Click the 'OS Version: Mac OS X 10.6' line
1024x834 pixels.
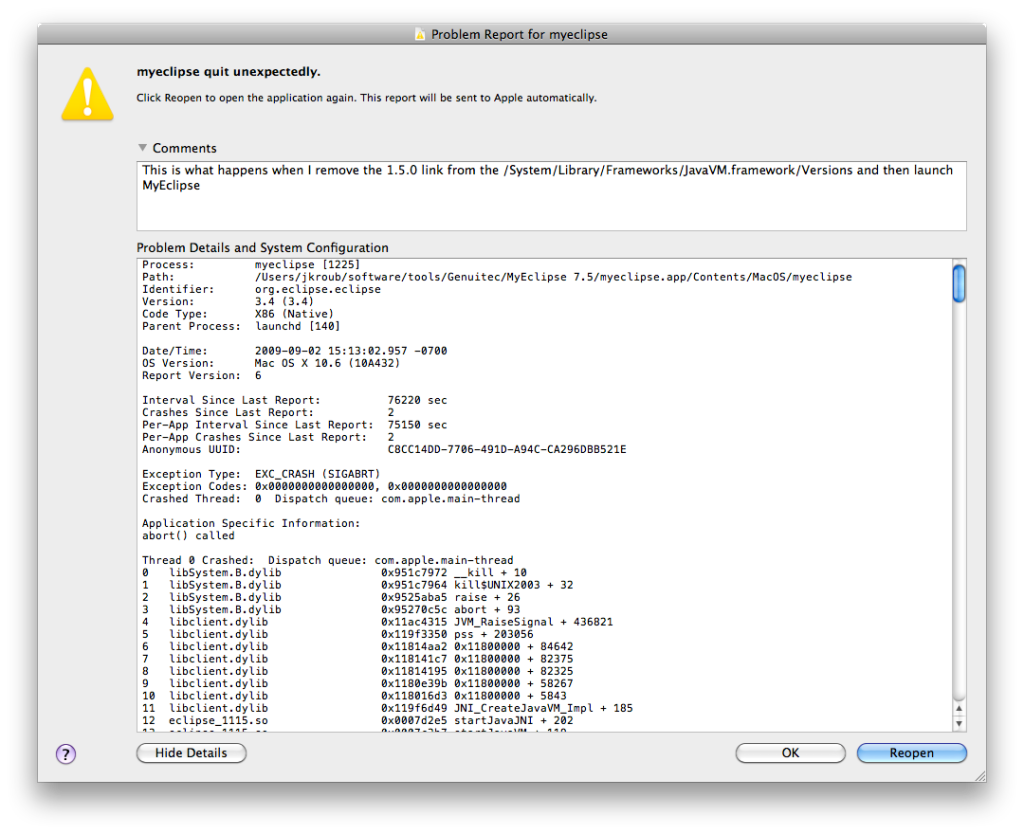pos(271,363)
